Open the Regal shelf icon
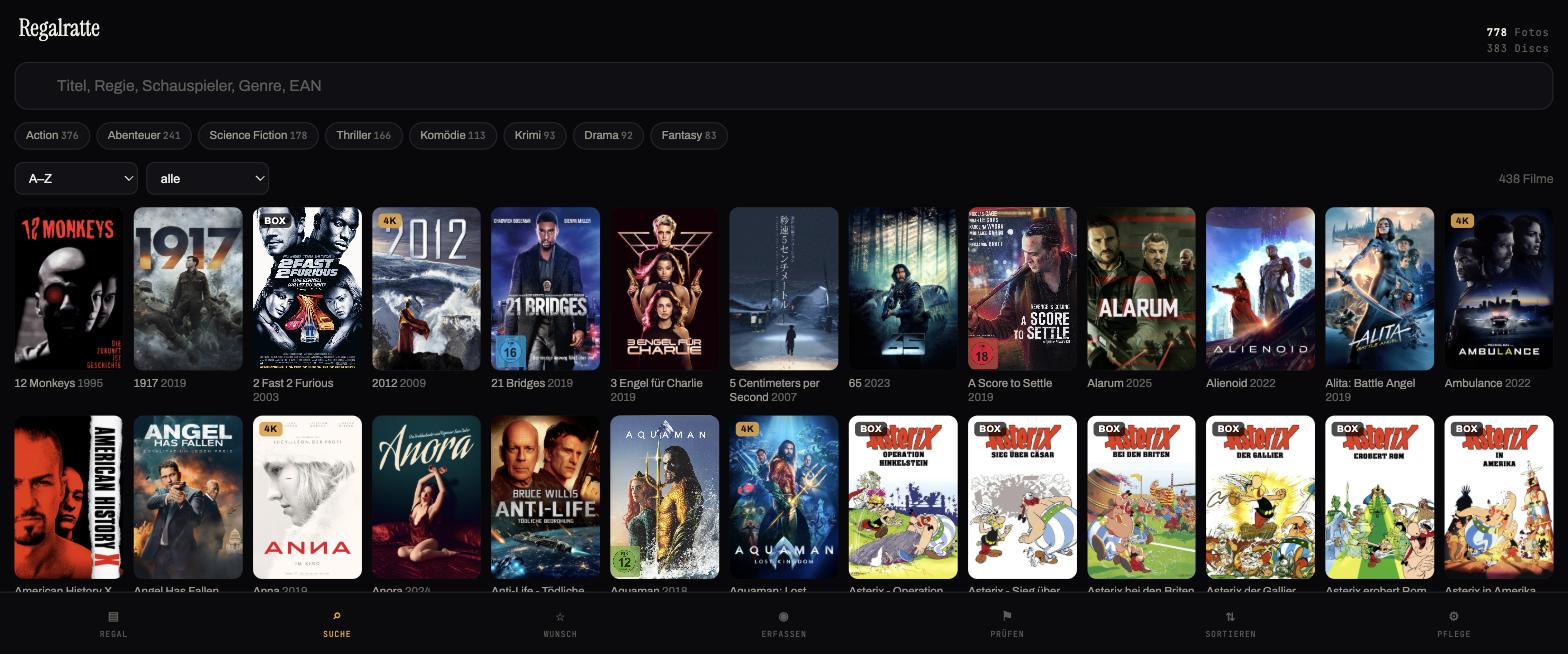Image resolution: width=1568 pixels, height=654 pixels. [113, 617]
